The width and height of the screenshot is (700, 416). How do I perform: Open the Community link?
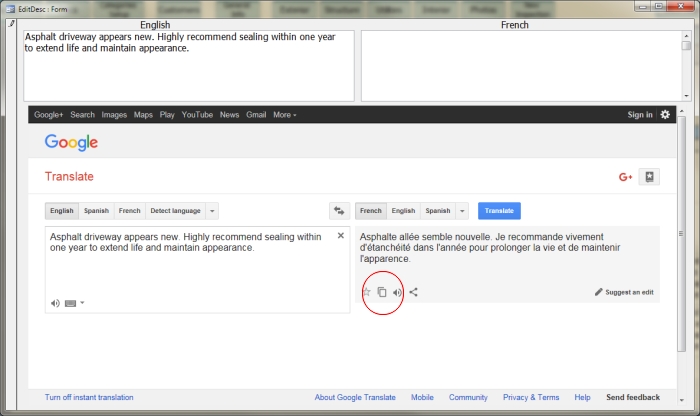[x=468, y=397]
